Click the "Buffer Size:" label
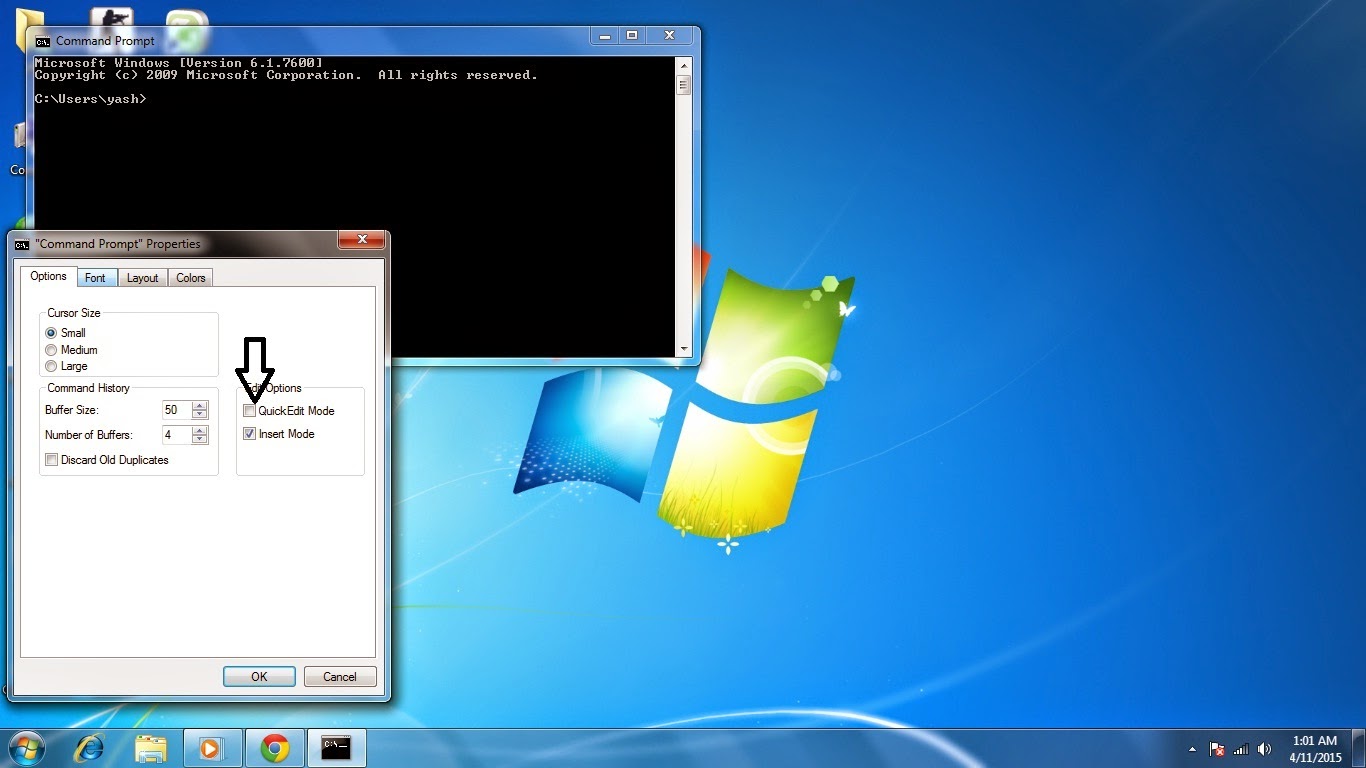The width and height of the screenshot is (1366, 768). coord(72,411)
